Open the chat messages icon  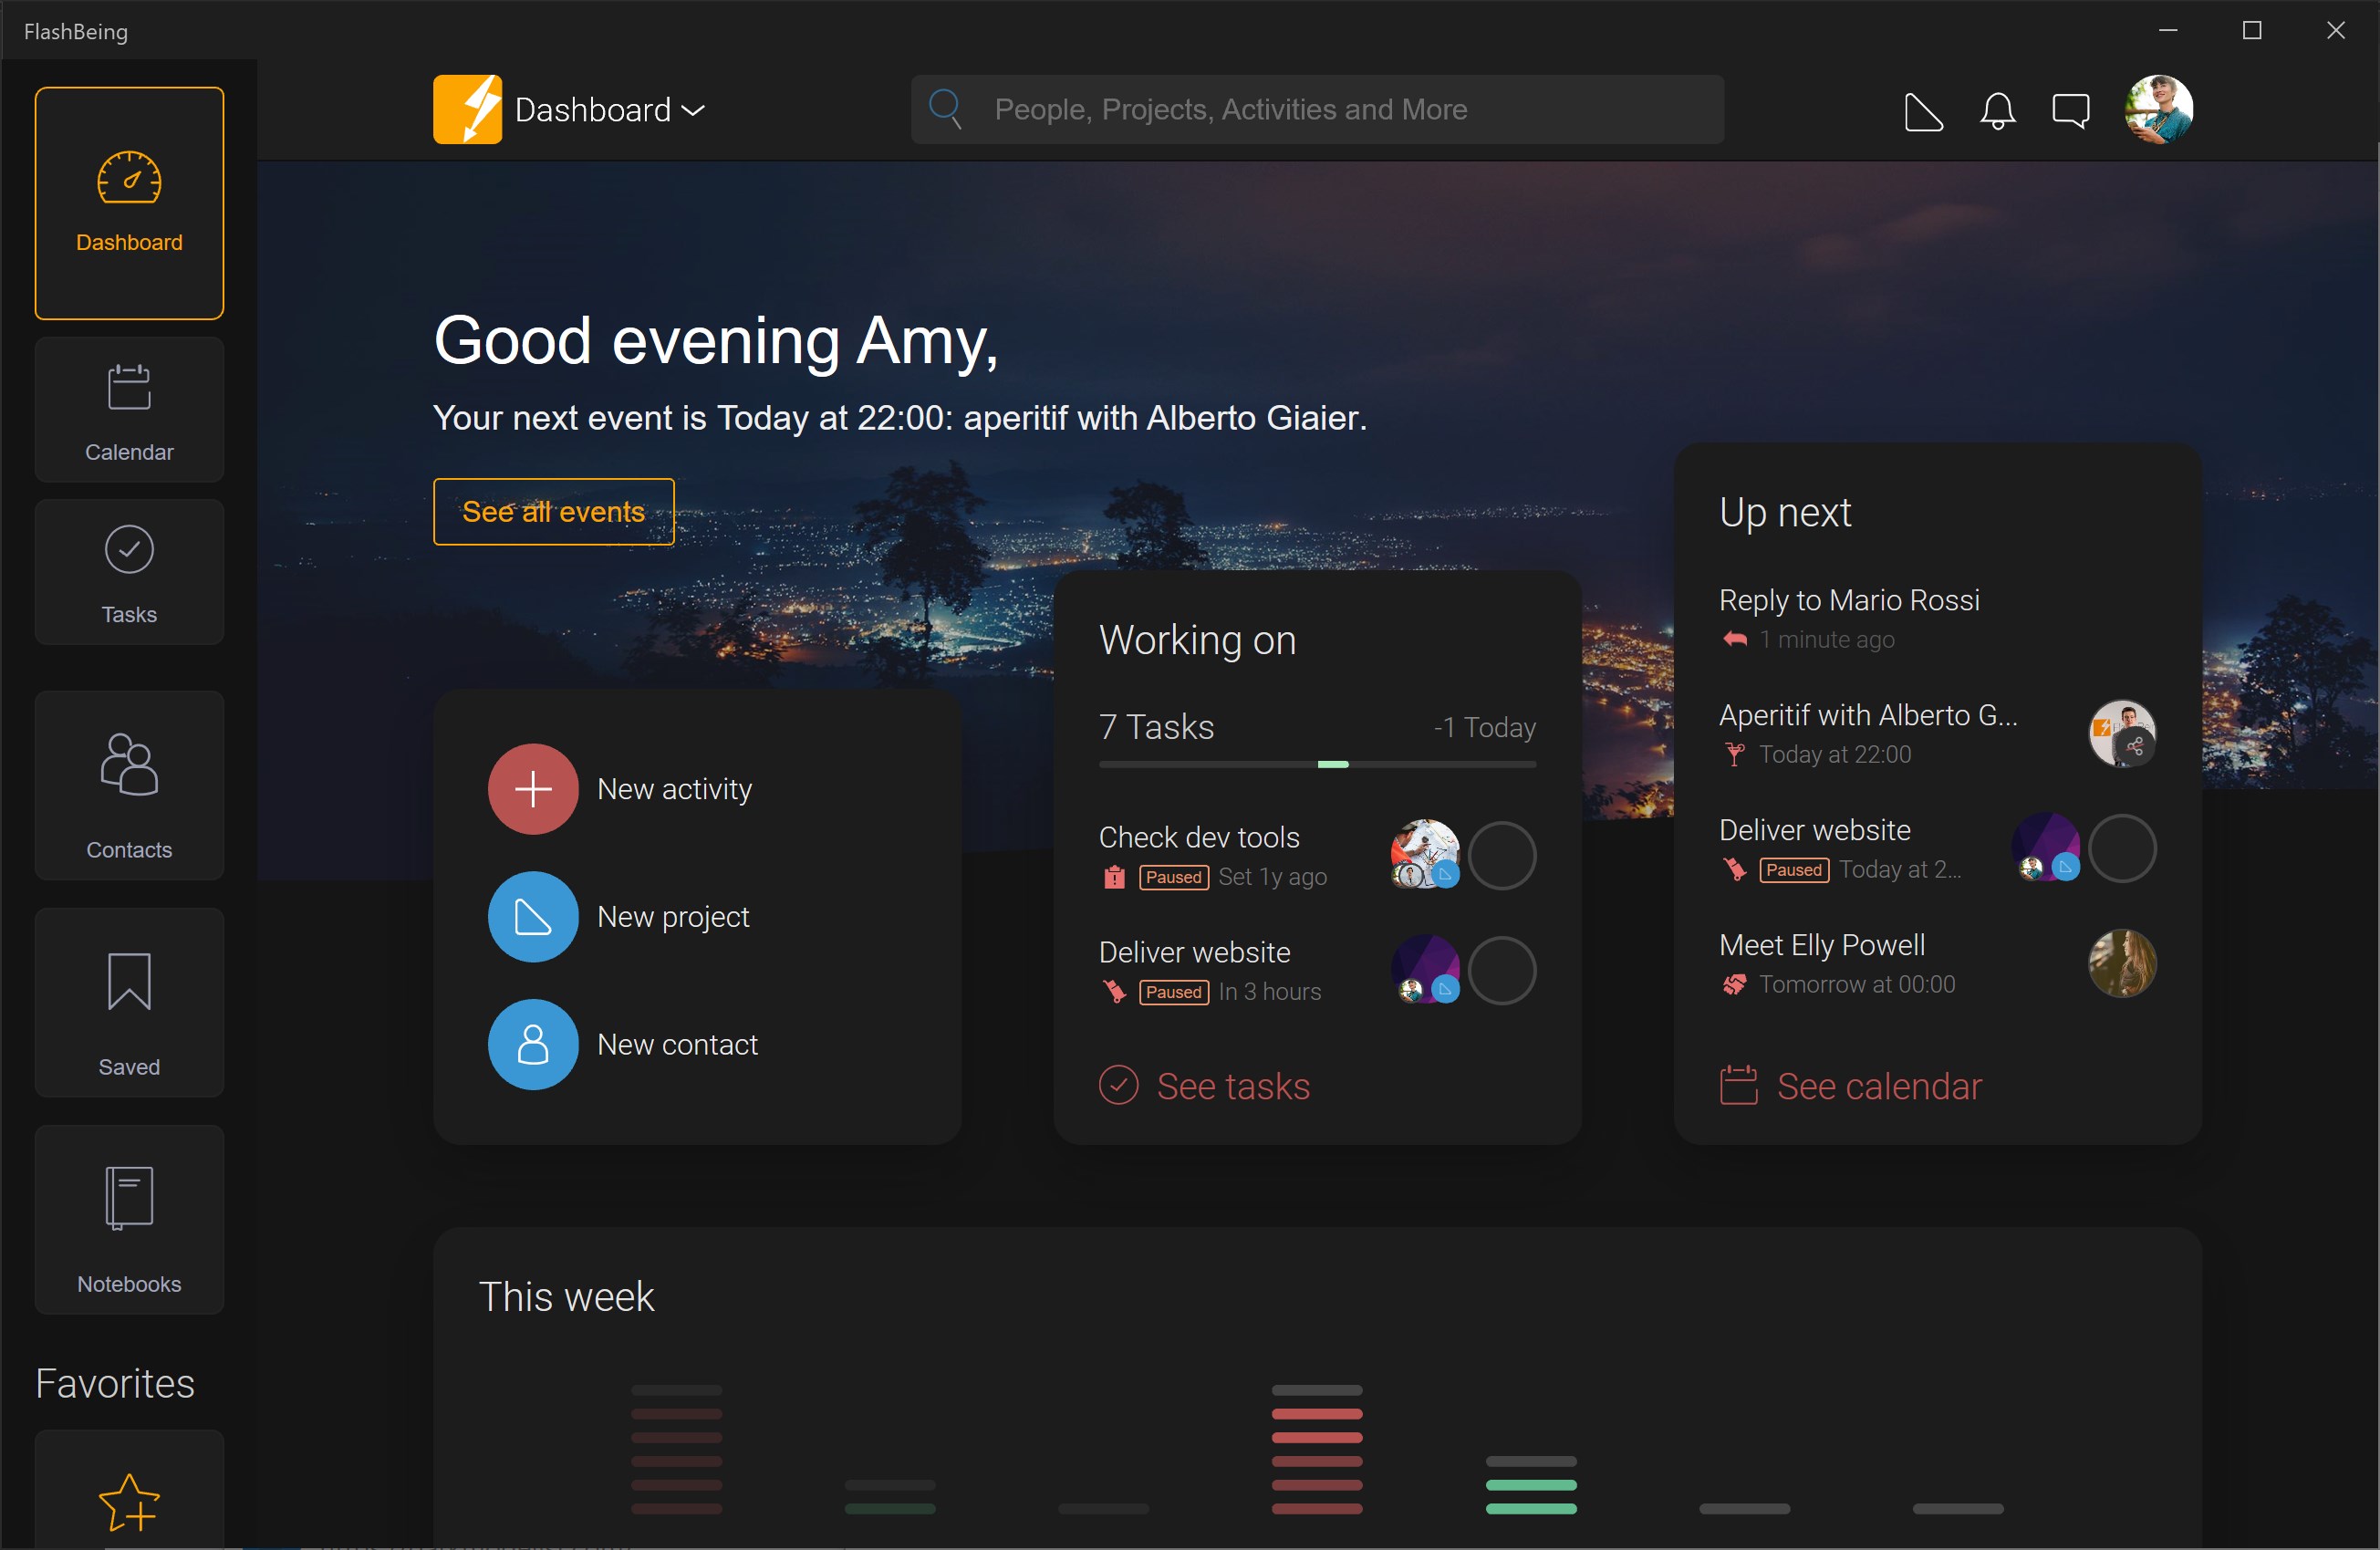(x=2070, y=111)
